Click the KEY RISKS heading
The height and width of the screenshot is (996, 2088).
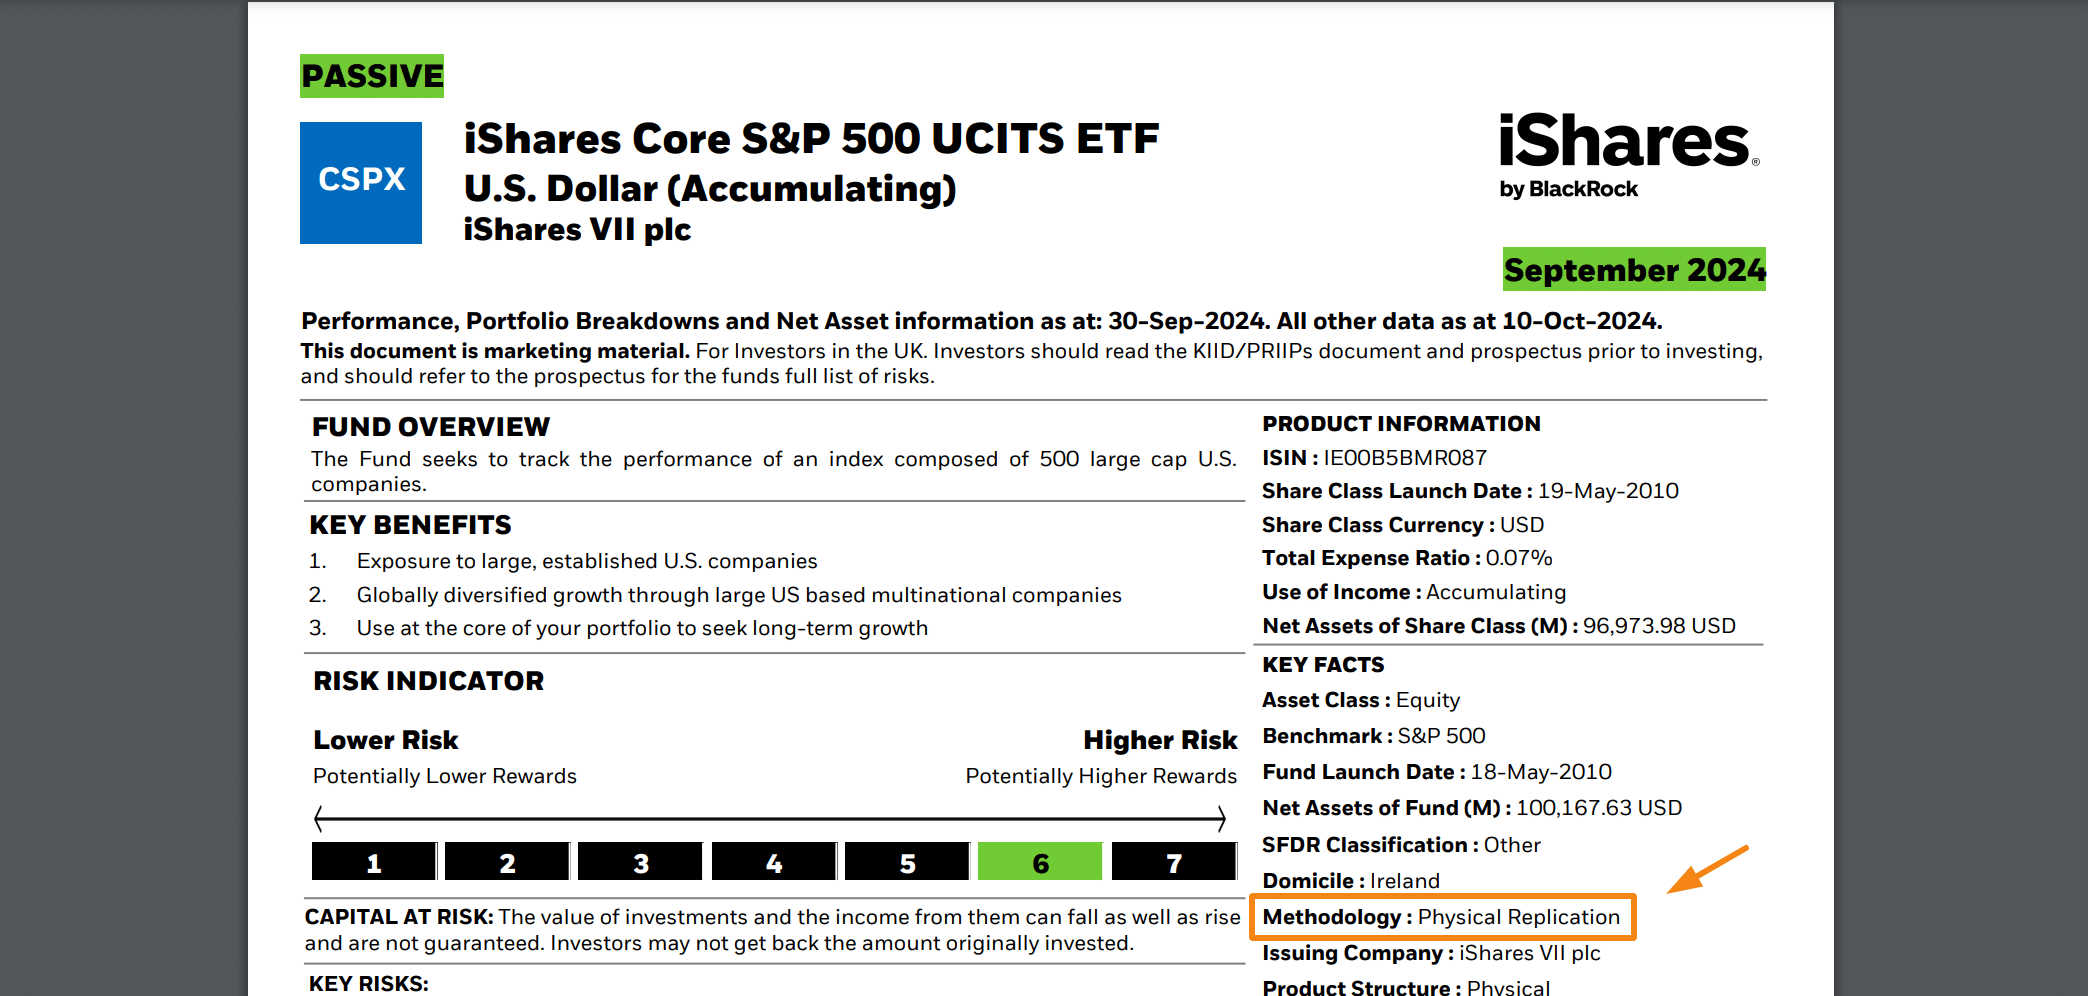(368, 984)
